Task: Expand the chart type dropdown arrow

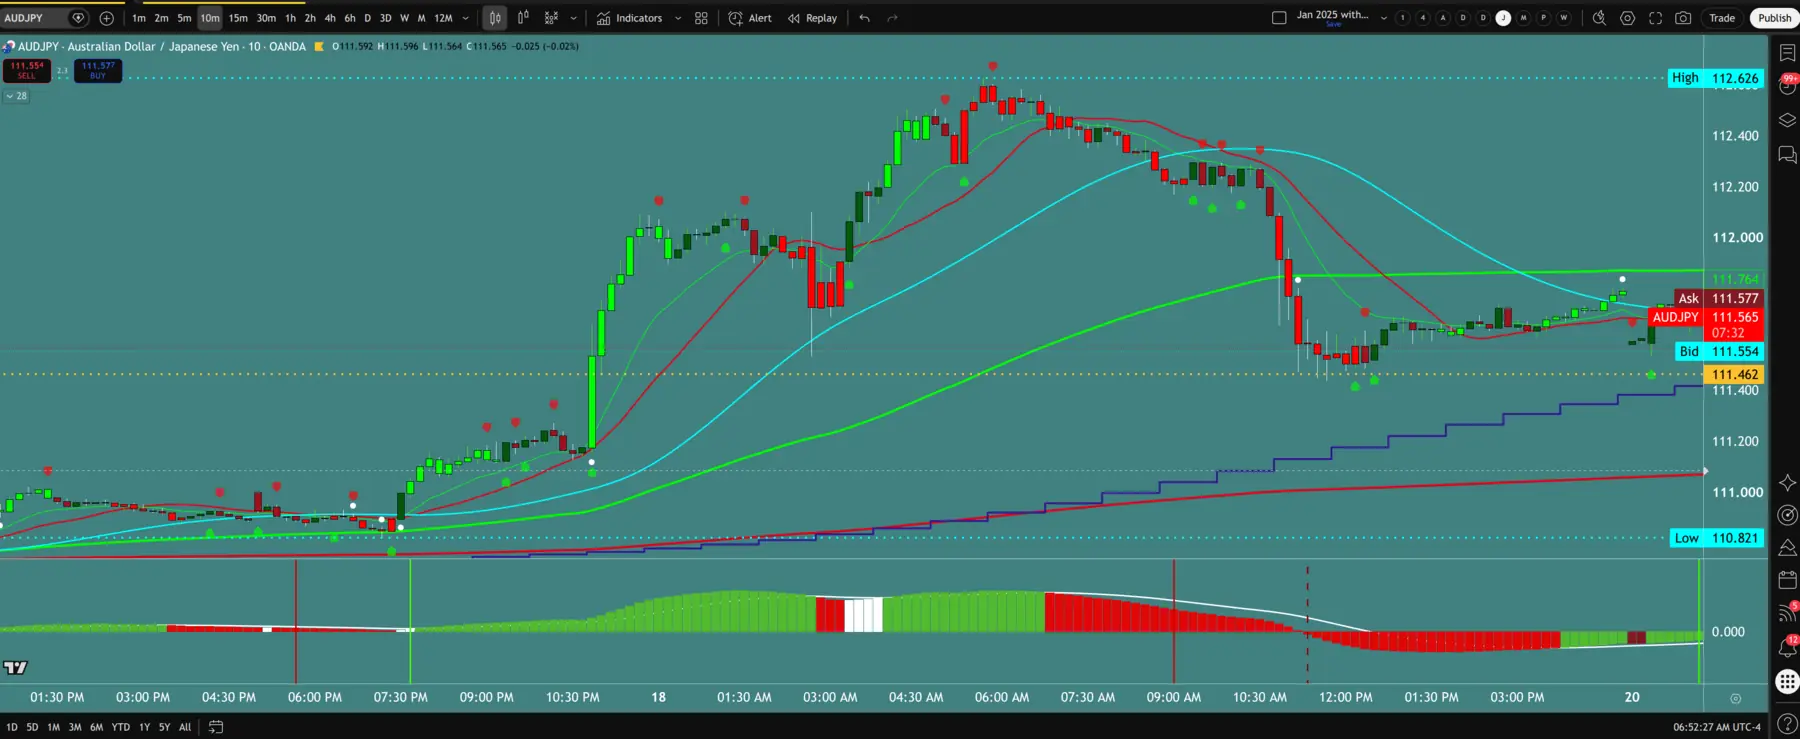Action: (573, 18)
